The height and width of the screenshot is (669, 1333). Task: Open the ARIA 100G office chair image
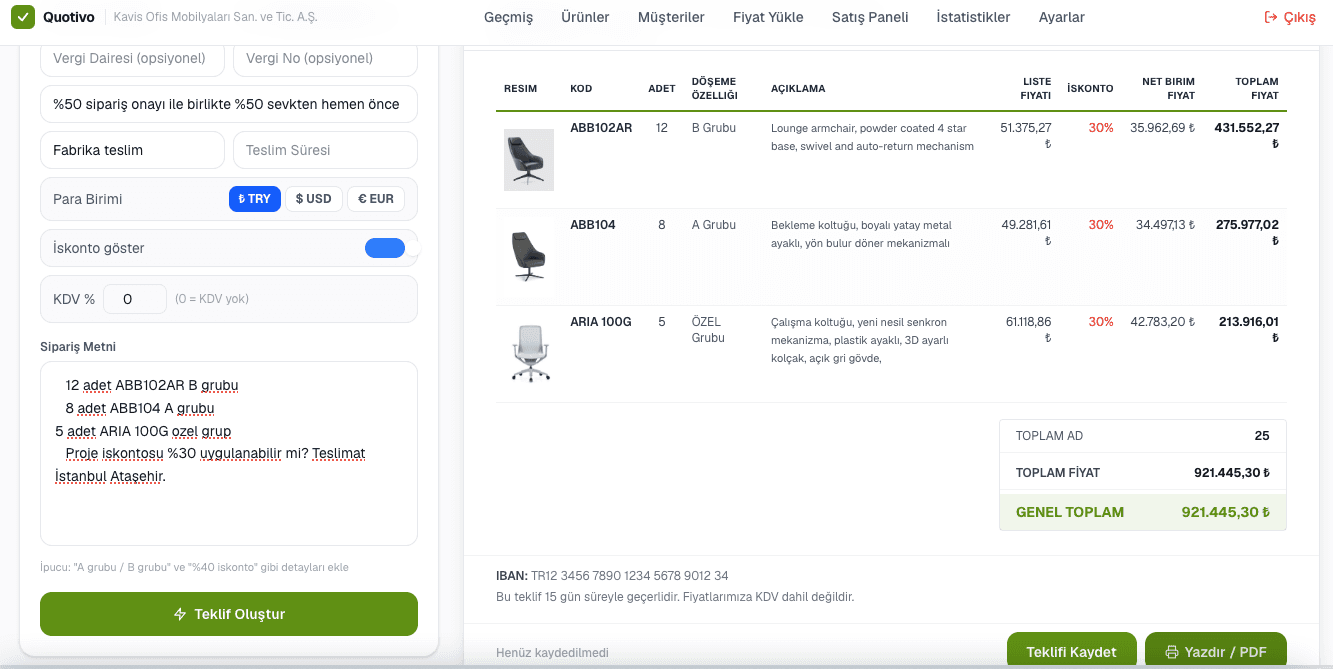[x=529, y=352]
